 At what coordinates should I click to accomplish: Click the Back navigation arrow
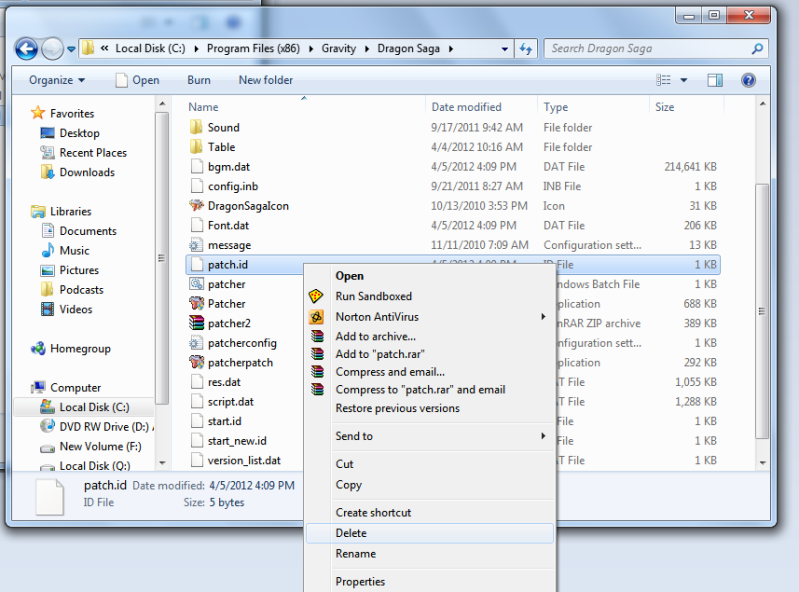click(26, 49)
